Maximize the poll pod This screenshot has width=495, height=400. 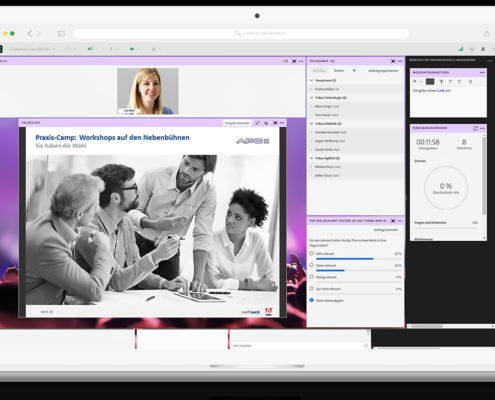coord(393,221)
